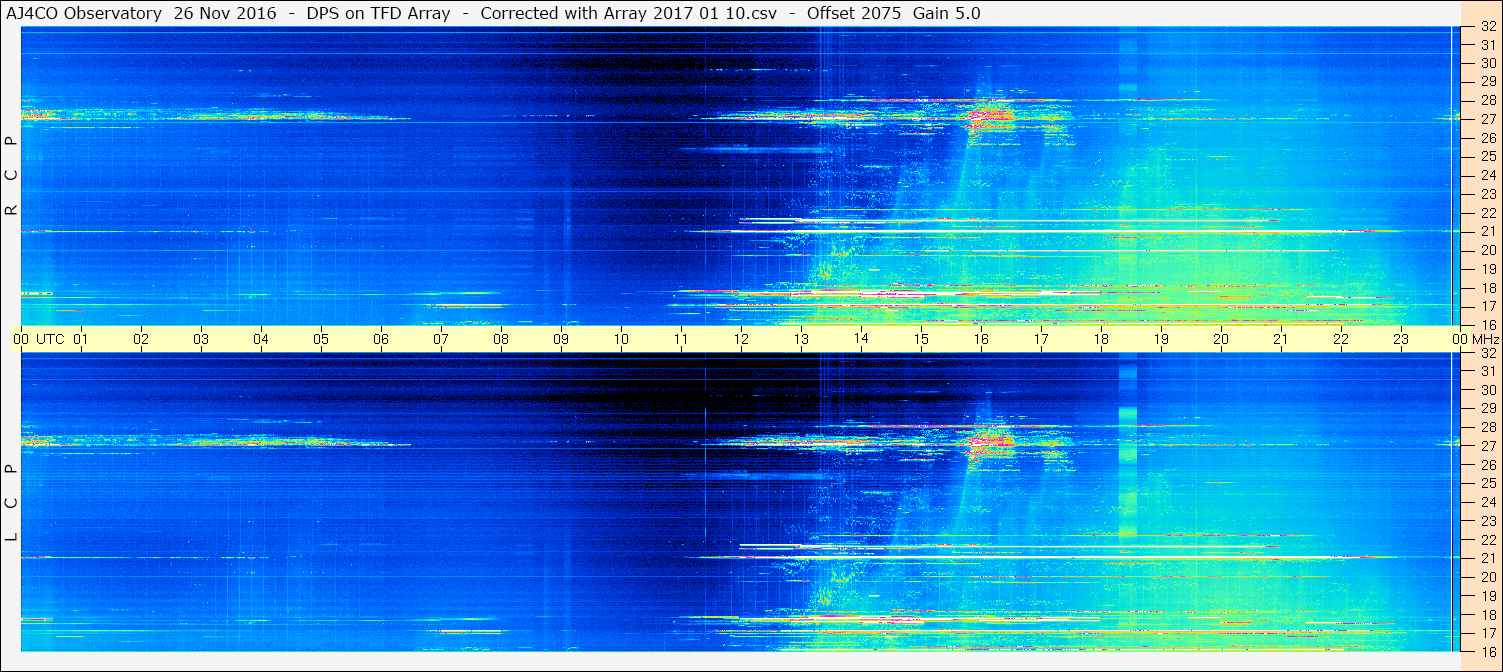Select the 23 hour marker on time axis
The height and width of the screenshot is (672, 1503).
click(1401, 339)
